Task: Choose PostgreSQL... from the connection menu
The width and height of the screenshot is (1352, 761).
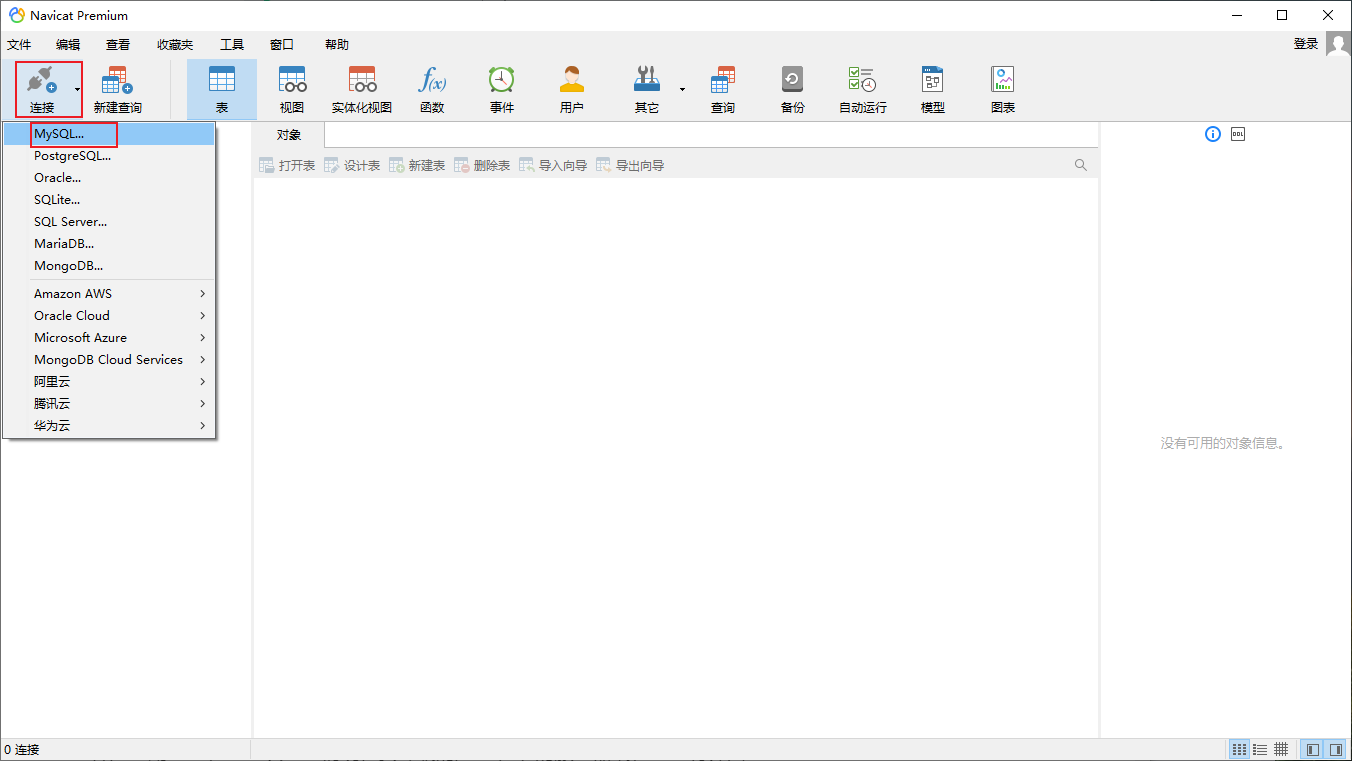Action: (109, 156)
